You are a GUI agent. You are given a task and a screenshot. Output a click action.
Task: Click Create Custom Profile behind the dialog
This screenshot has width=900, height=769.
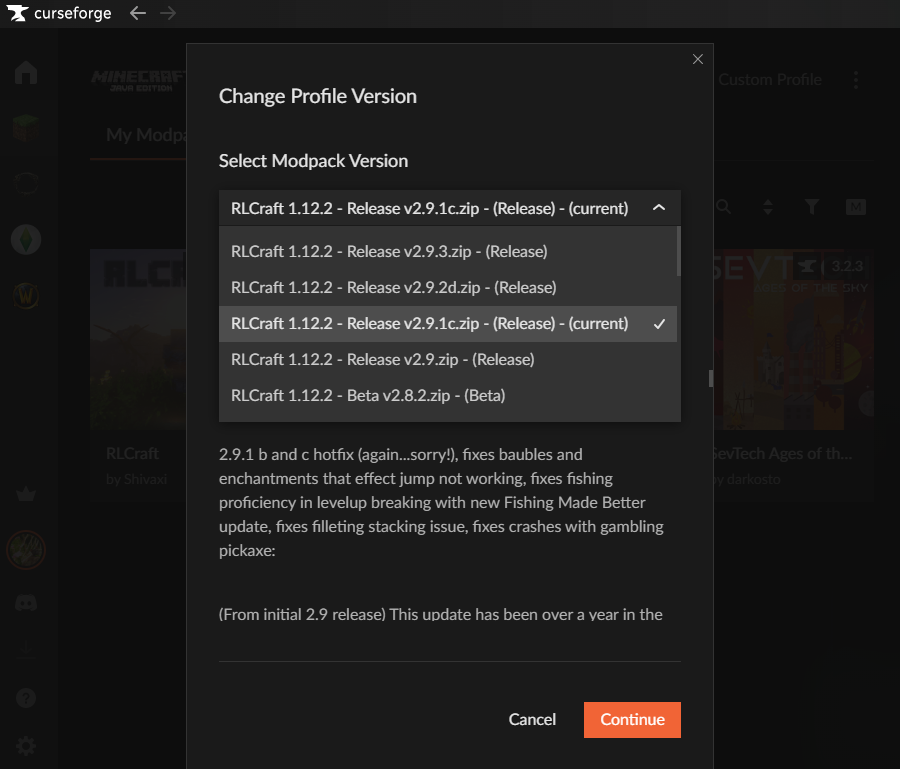770,80
